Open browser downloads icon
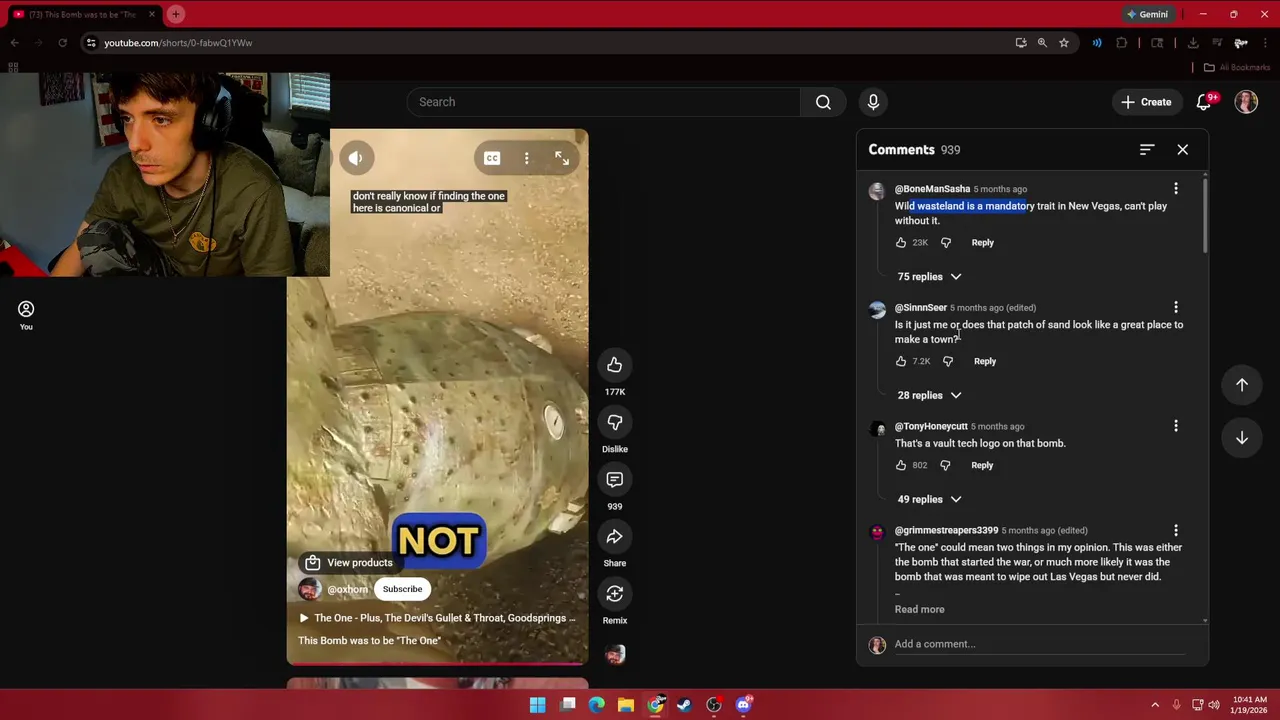 (1193, 43)
